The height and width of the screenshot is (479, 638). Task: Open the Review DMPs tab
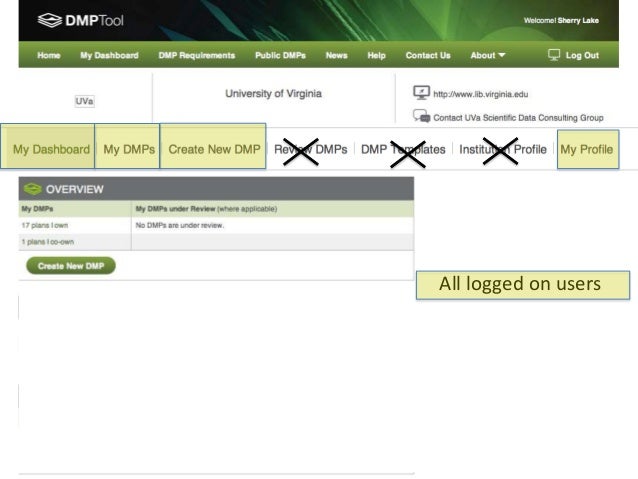[310, 149]
